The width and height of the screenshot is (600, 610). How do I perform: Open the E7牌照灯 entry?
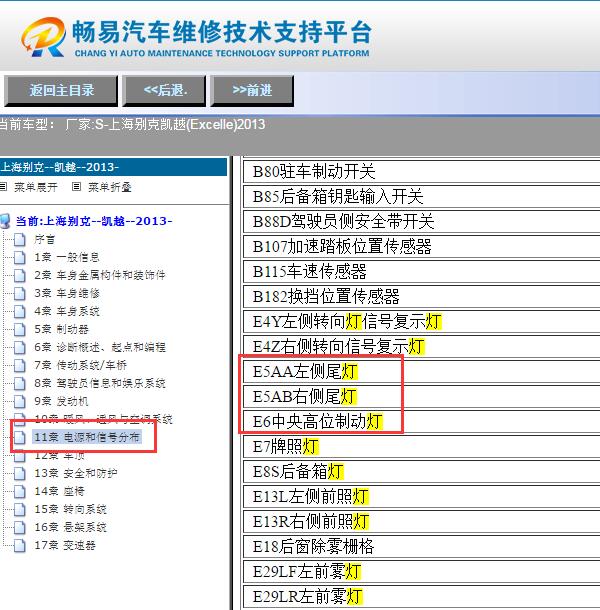pyautogui.click(x=421, y=447)
